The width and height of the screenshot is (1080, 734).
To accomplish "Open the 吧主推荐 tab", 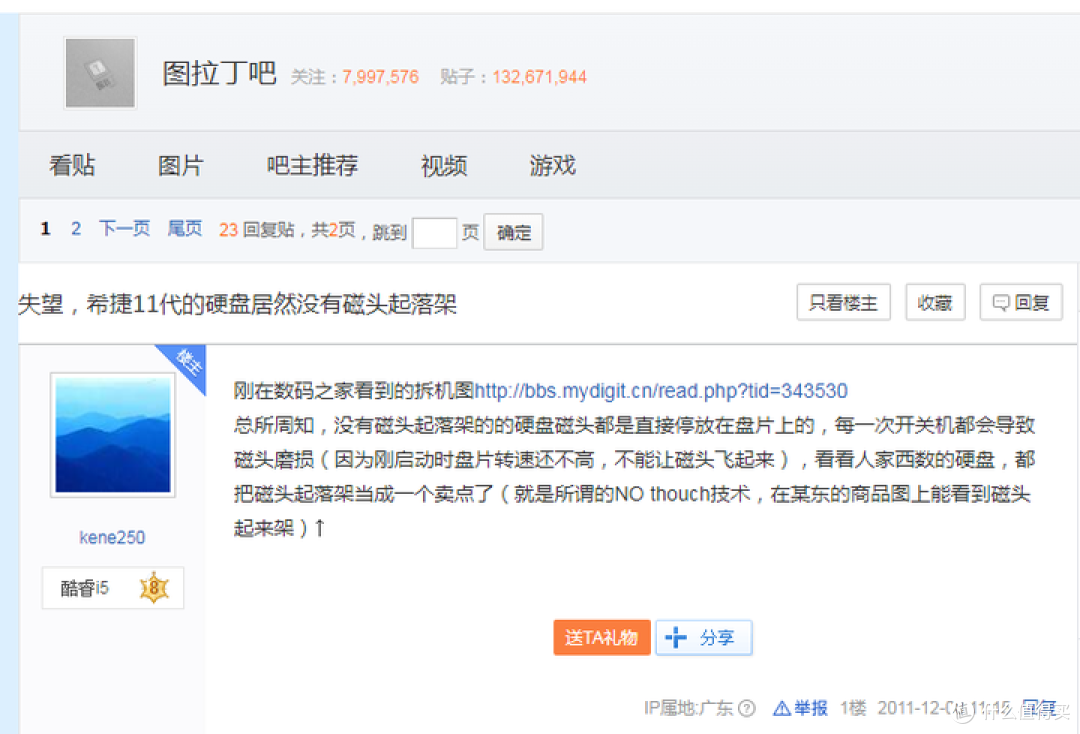I will tap(312, 166).
